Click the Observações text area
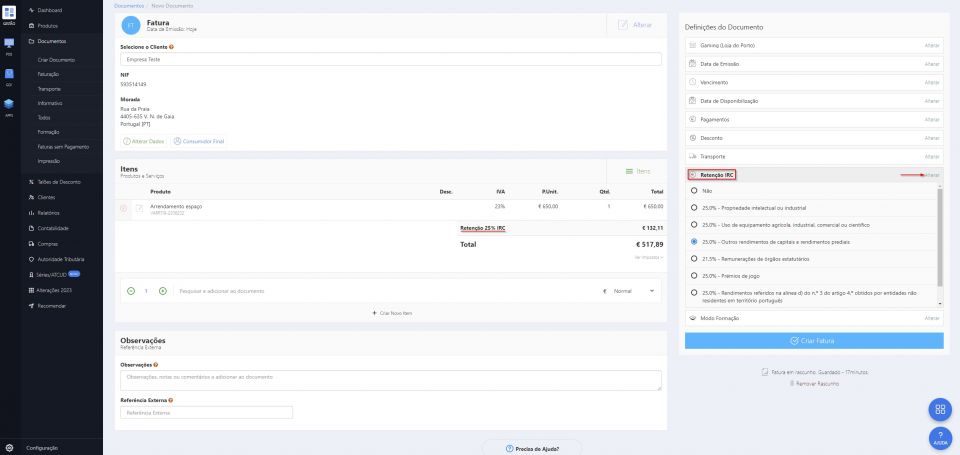The image size is (960, 455). pyautogui.click(x=389, y=380)
